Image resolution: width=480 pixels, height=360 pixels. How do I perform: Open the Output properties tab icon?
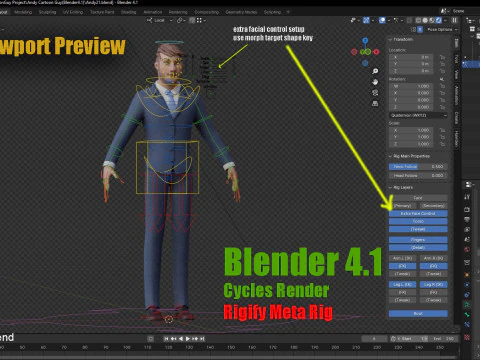pyautogui.click(x=467, y=219)
